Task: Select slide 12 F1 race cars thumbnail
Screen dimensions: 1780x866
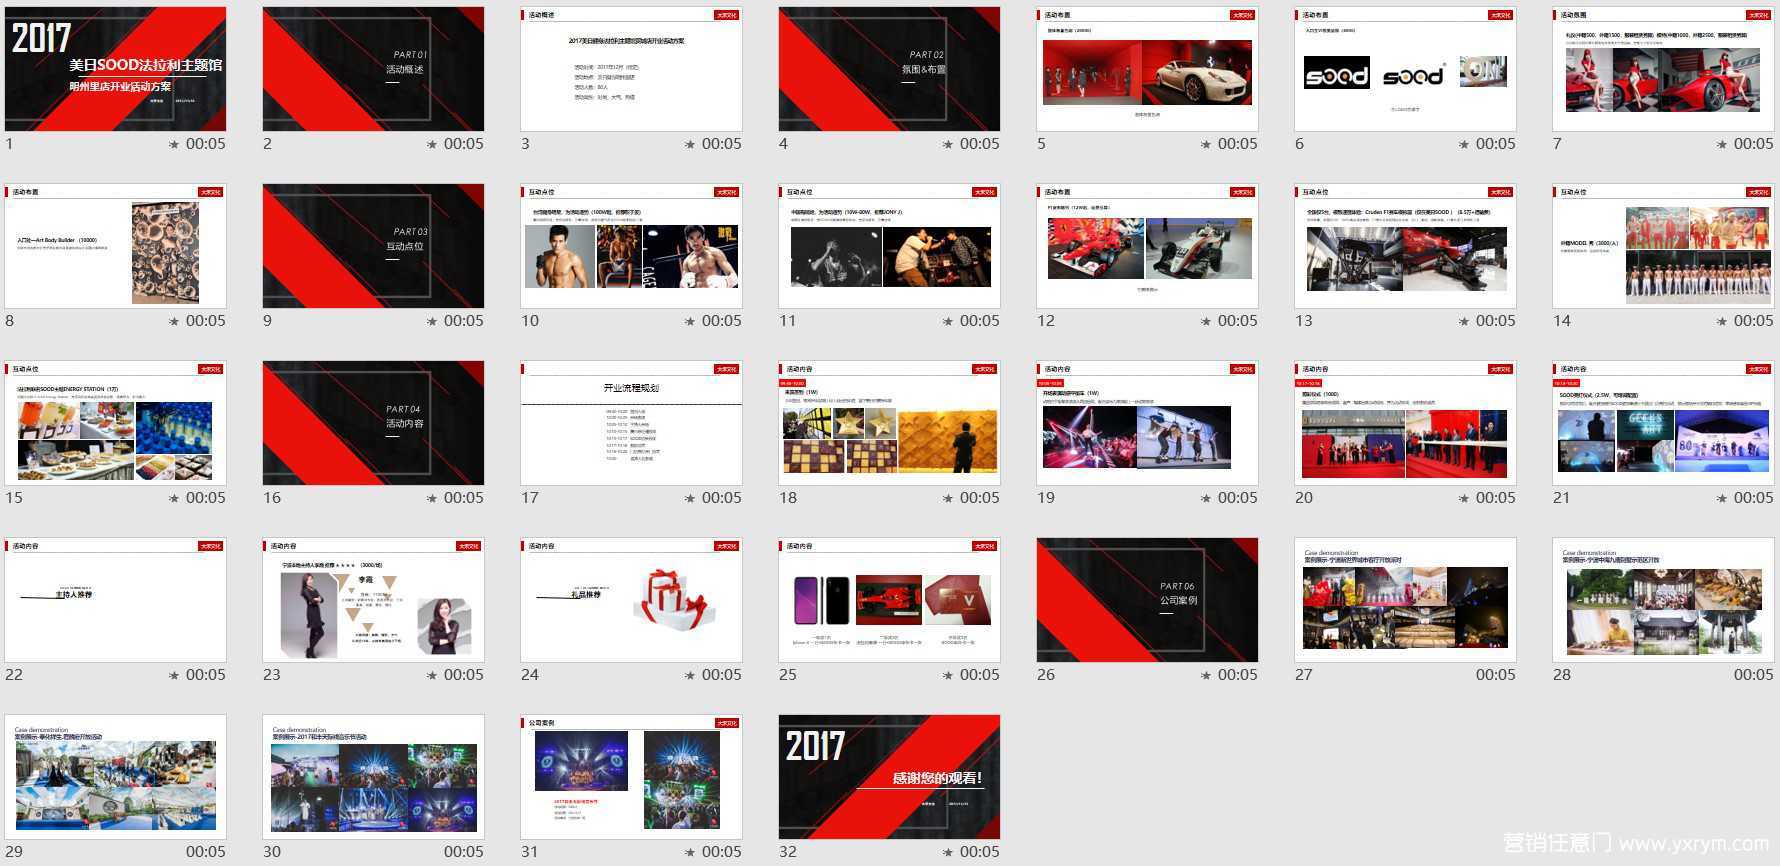Action: pos(1148,246)
